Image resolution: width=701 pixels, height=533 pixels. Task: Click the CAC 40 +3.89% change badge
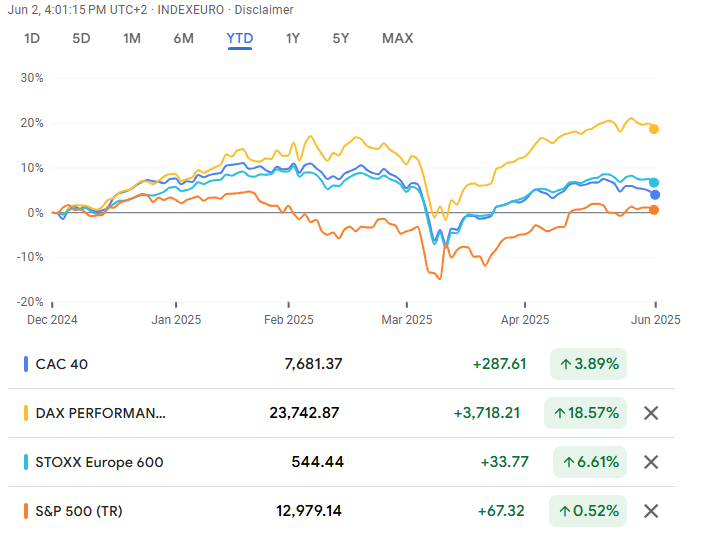pos(589,364)
